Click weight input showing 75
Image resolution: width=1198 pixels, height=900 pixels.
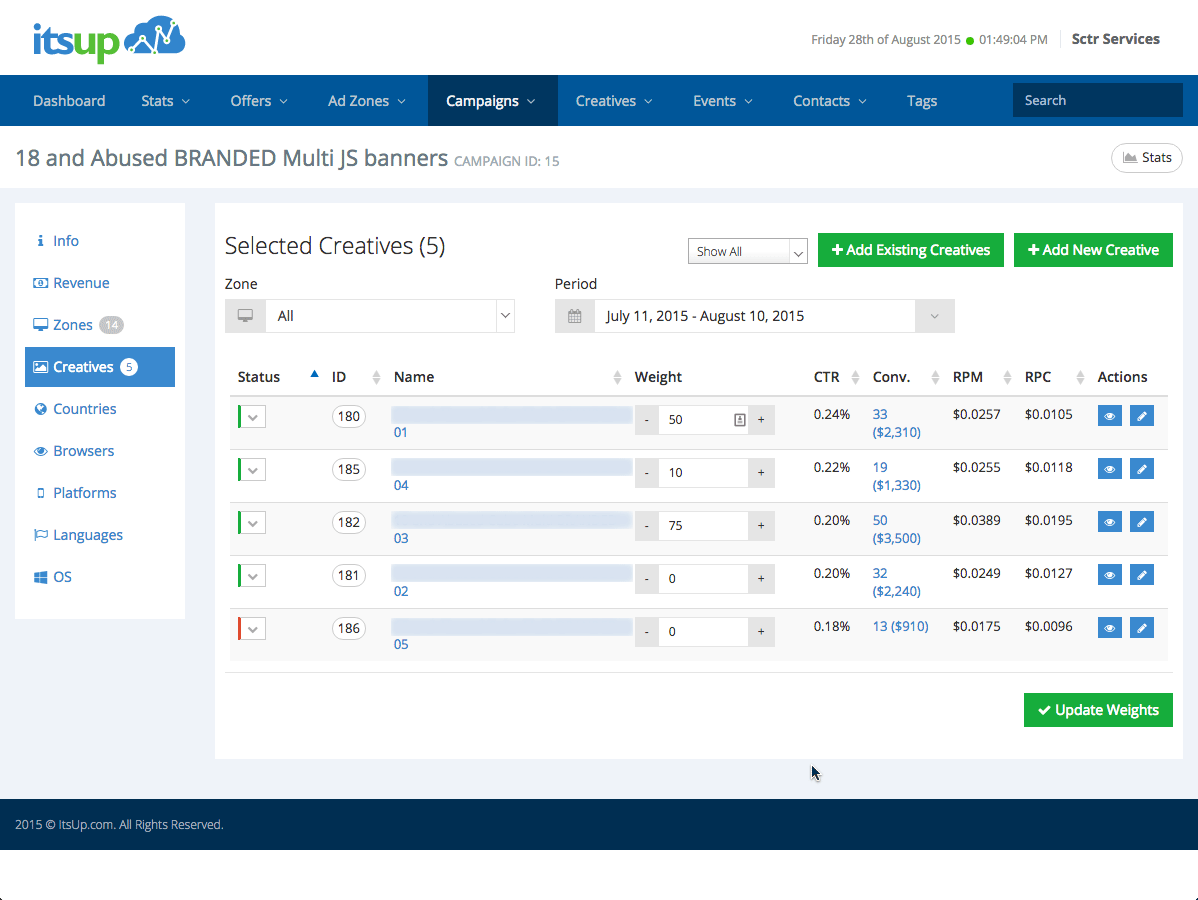[703, 526]
